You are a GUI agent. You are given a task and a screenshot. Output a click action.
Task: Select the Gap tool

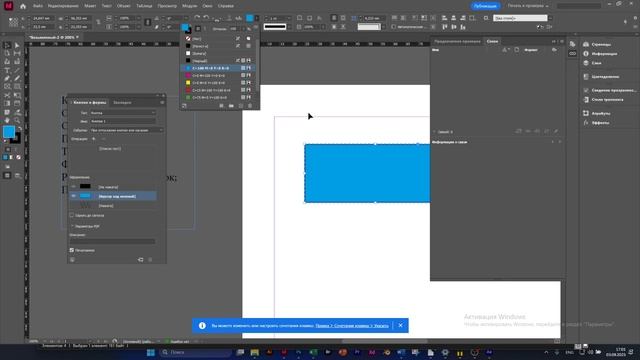17,53
